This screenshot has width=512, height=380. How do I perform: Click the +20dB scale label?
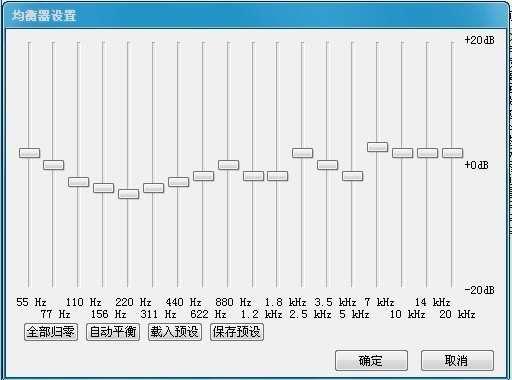(479, 40)
